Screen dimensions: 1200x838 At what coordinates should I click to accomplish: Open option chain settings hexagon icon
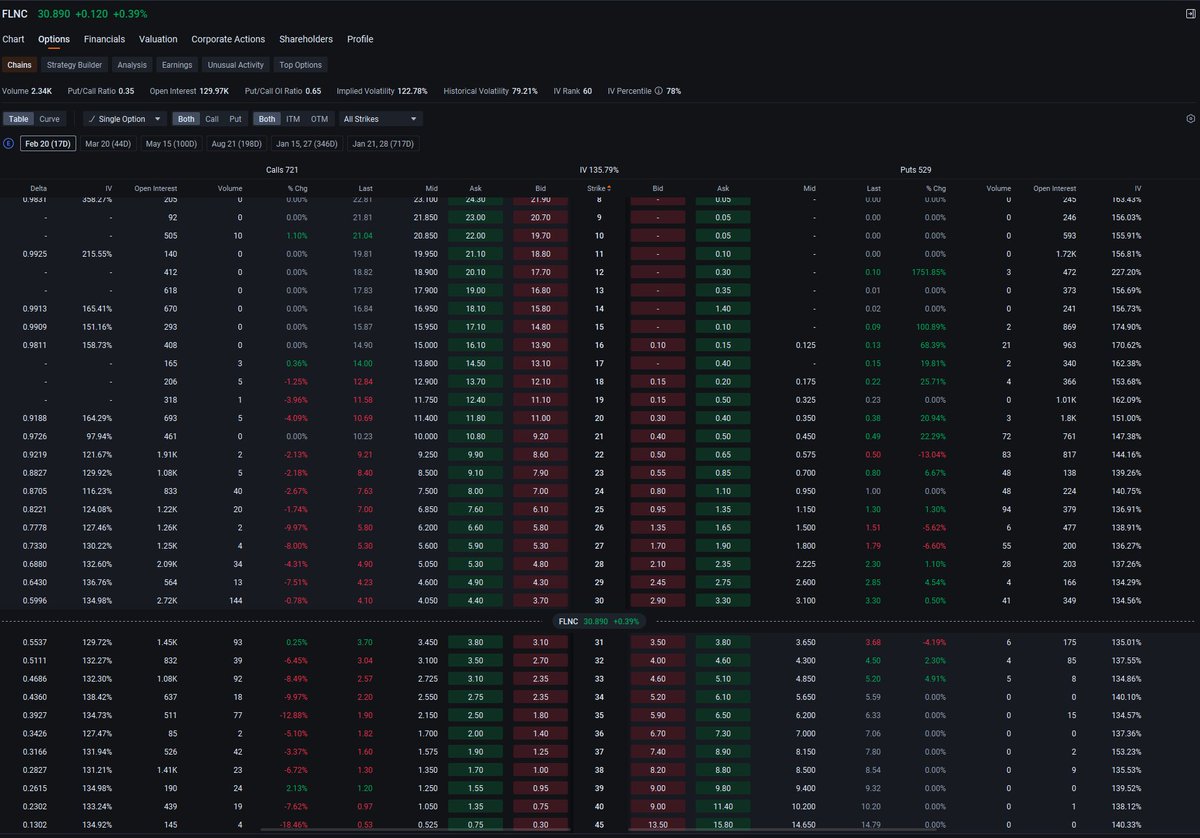[1190, 118]
